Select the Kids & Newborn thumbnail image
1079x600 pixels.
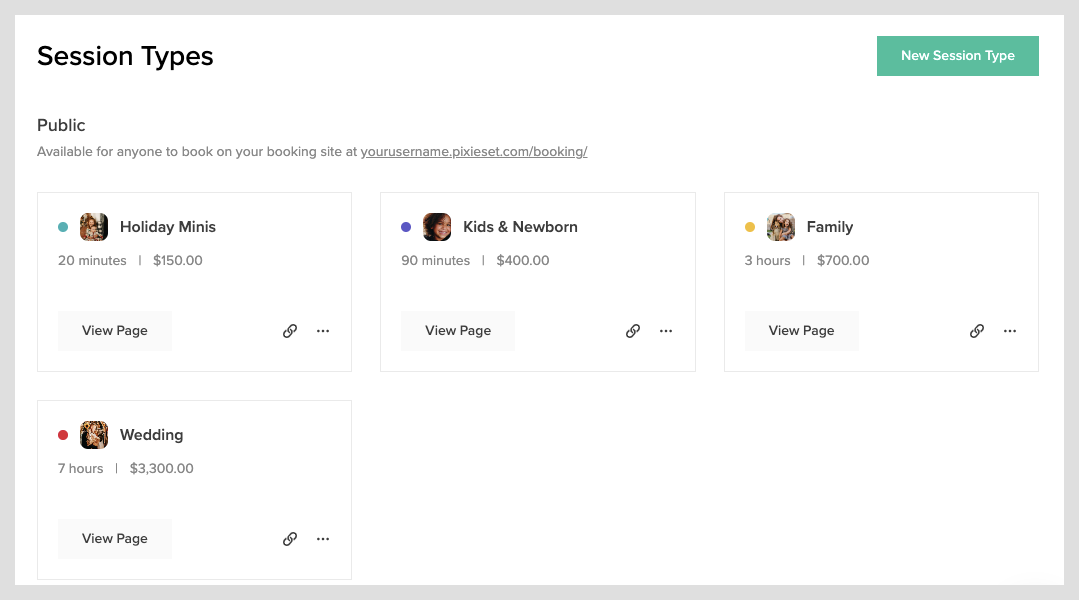coord(437,227)
